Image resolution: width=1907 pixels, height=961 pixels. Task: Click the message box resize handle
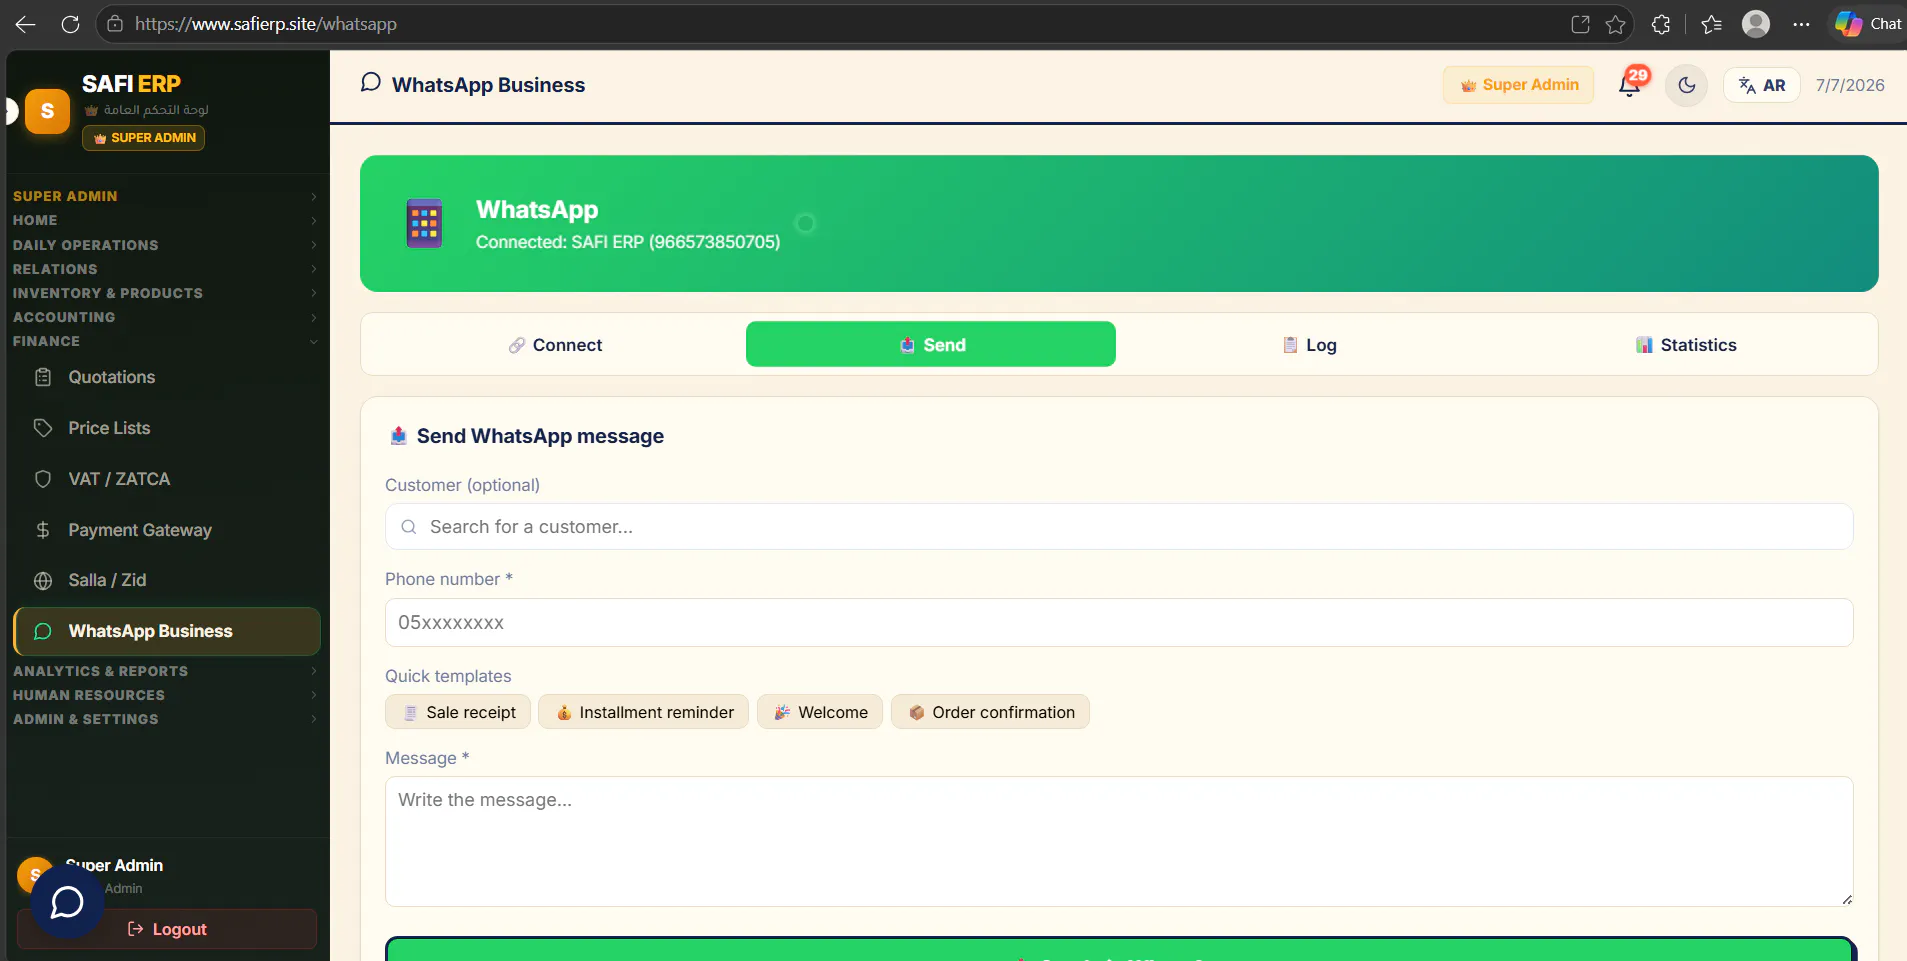[x=1846, y=899]
